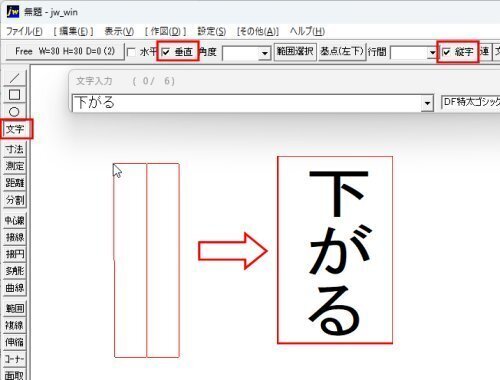Click the 連 button
The height and width of the screenshot is (380, 500).
pos(485,52)
